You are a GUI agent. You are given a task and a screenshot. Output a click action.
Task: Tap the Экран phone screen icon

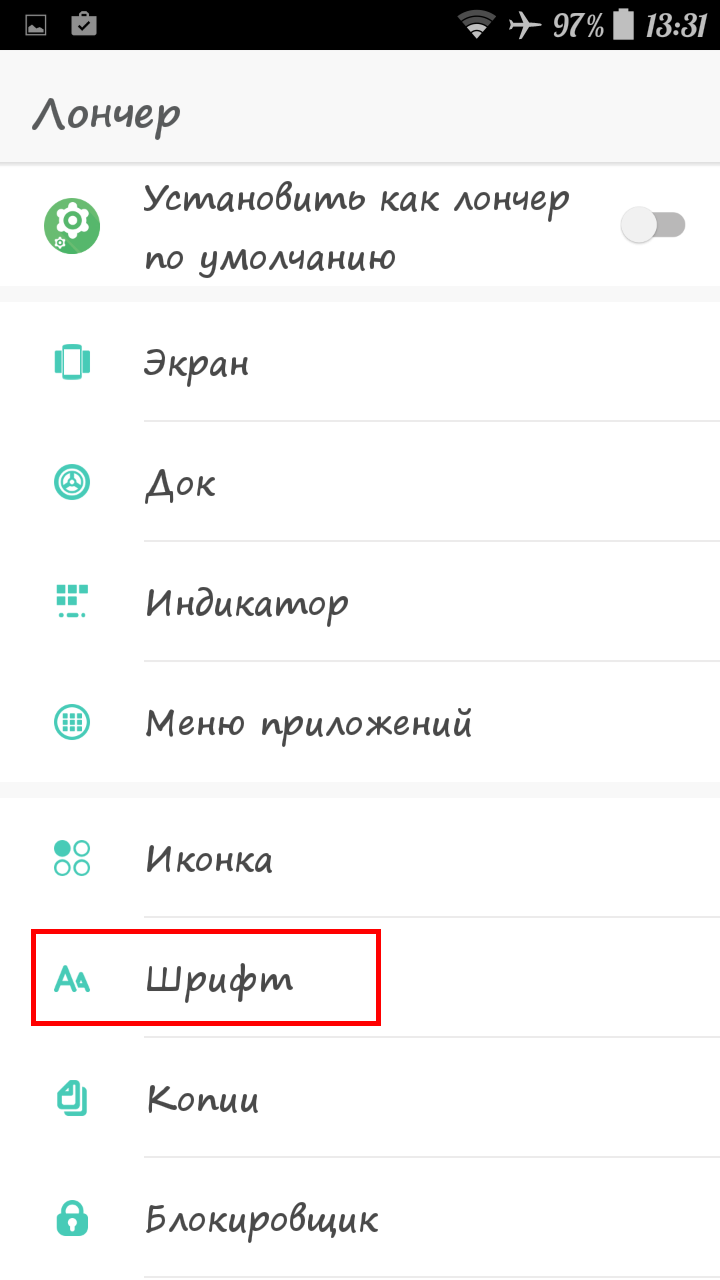[72, 362]
